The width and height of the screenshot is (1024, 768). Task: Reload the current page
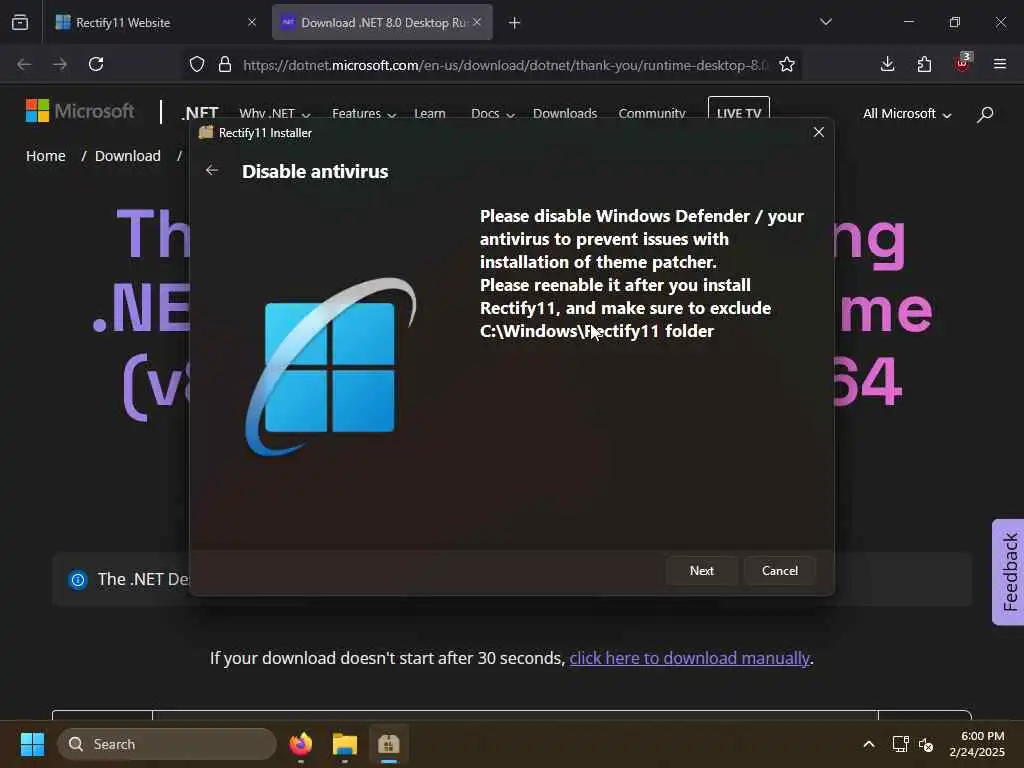96,64
